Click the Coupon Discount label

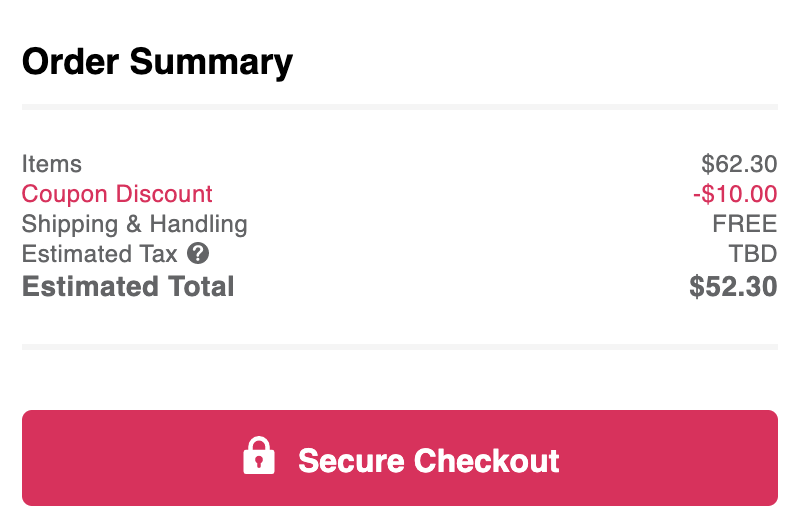point(117,194)
